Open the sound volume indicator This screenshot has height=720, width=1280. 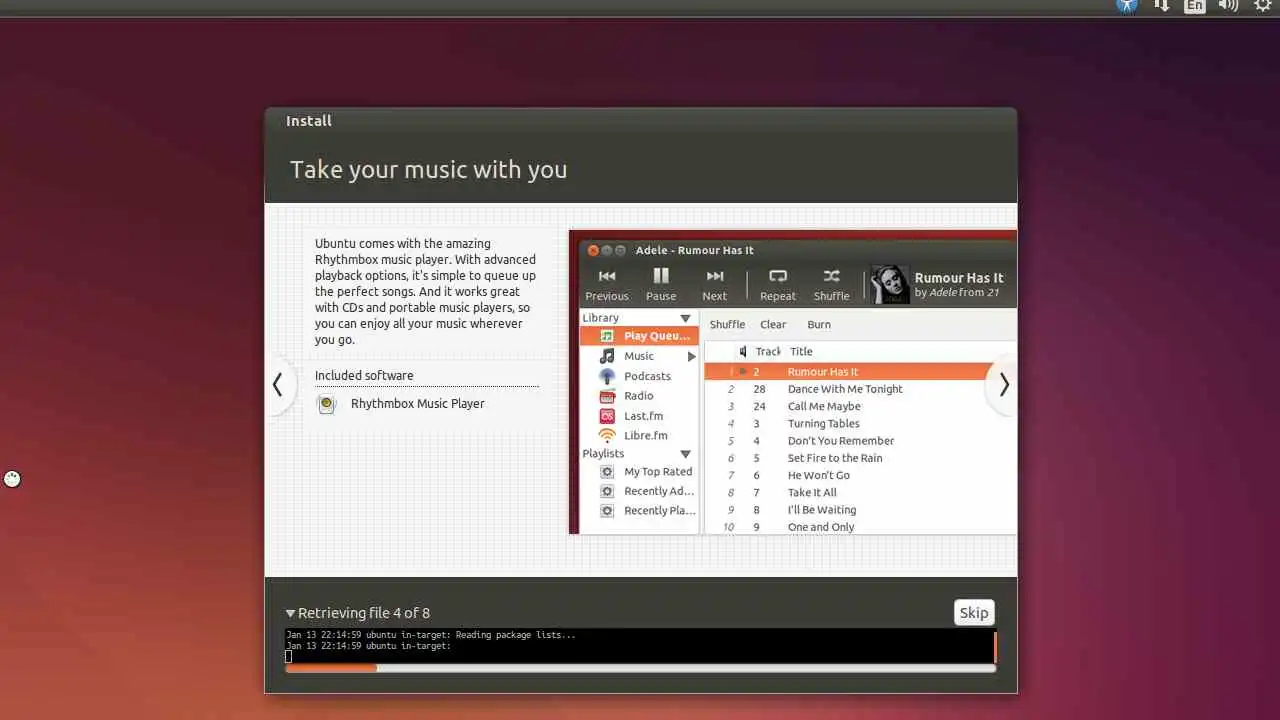1229,5
